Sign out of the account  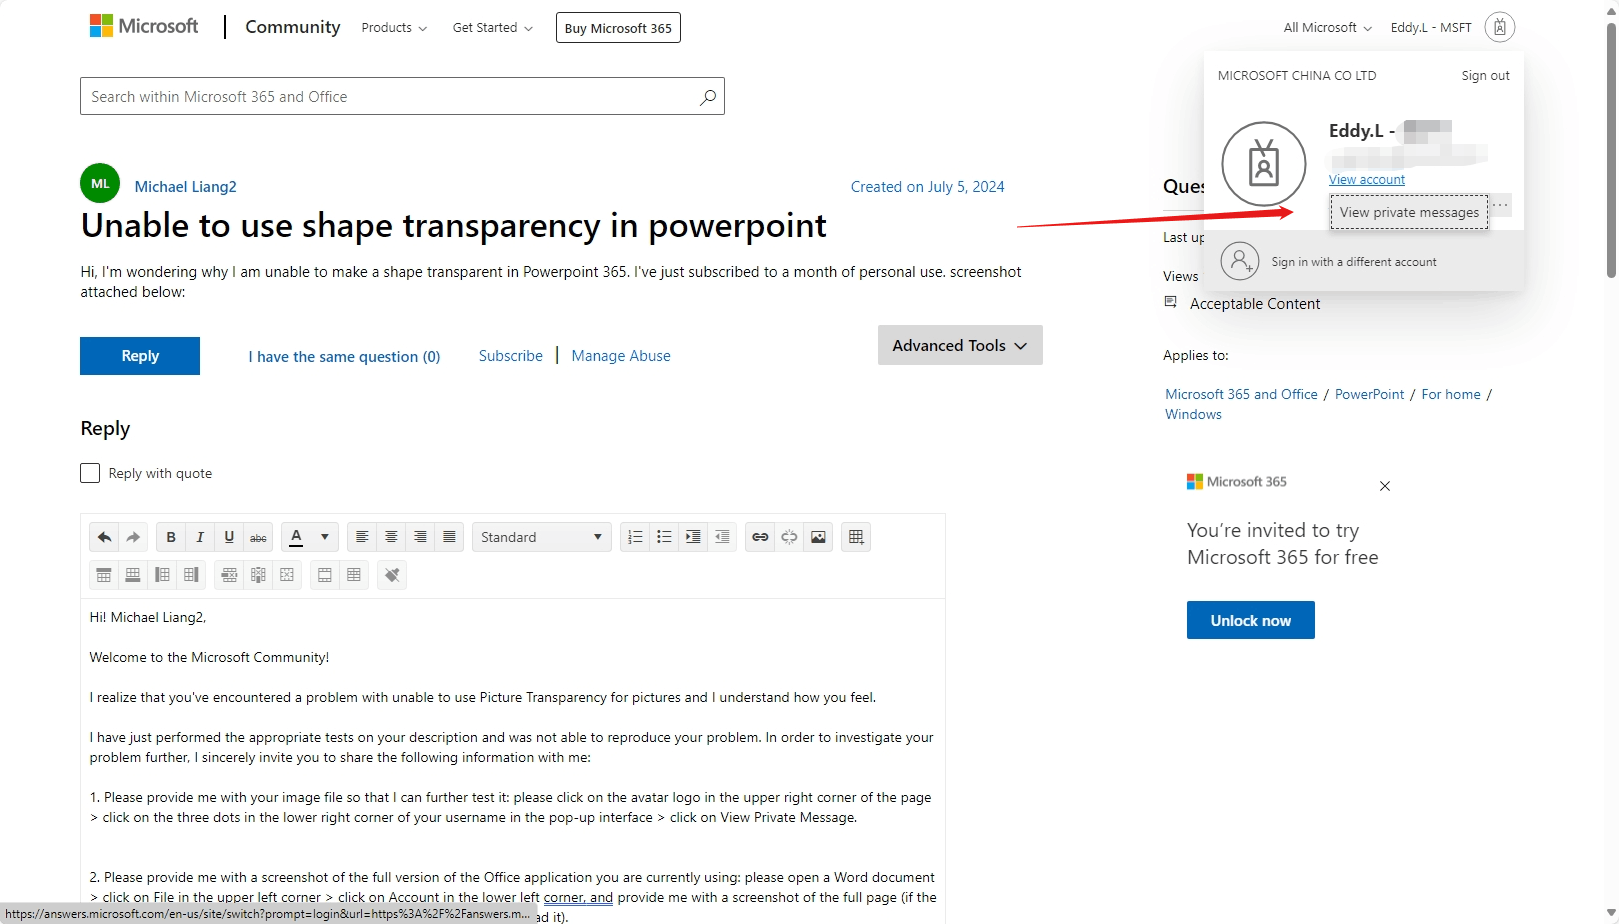pyautogui.click(x=1485, y=76)
